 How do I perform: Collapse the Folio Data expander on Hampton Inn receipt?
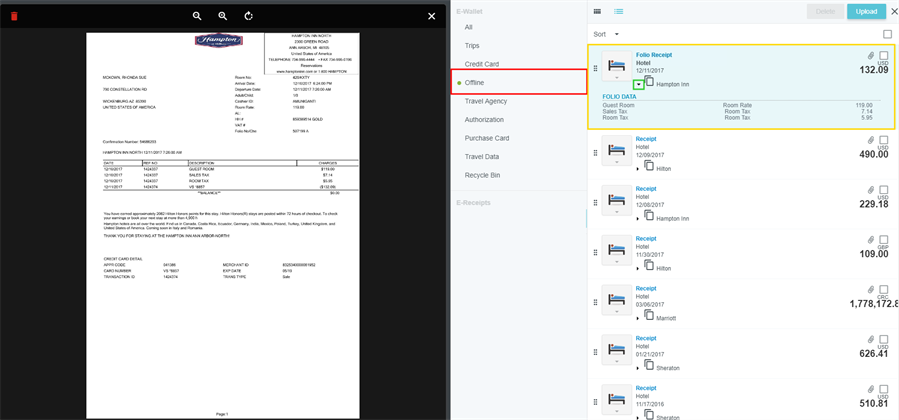[x=639, y=84]
